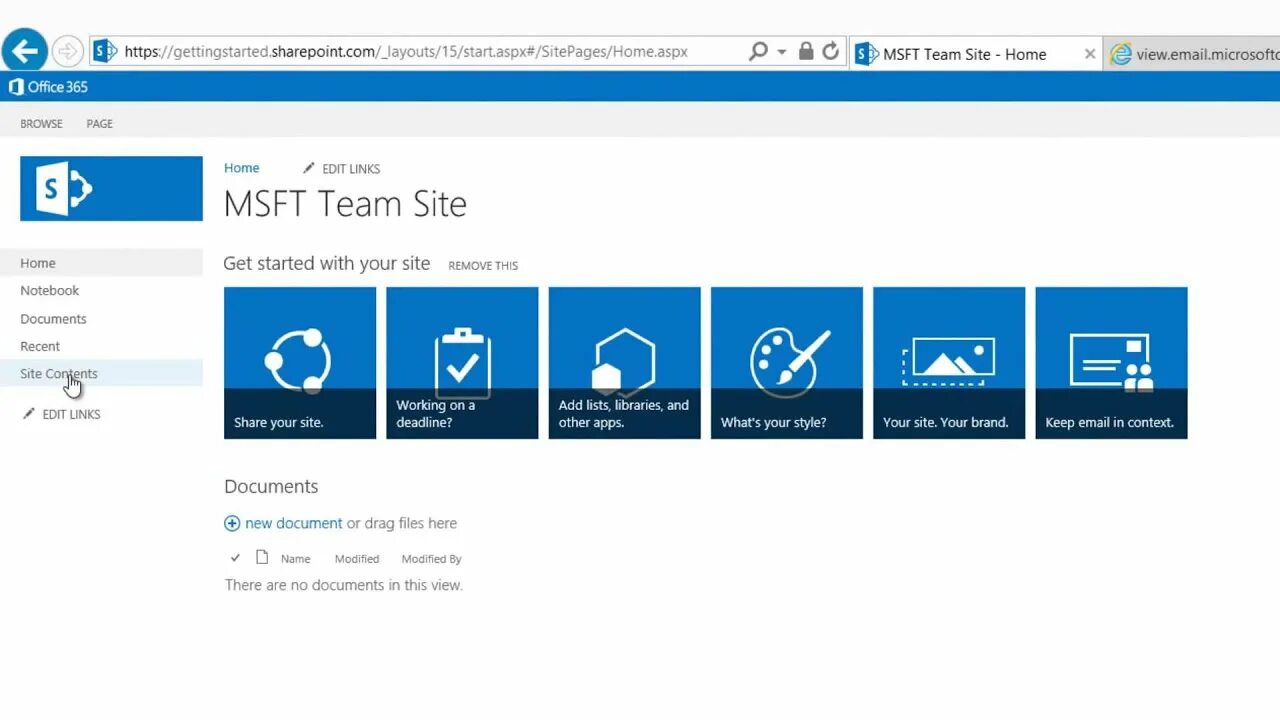1280x720 pixels.
Task: Click the Home link in the top navigation
Action: pyautogui.click(x=241, y=168)
